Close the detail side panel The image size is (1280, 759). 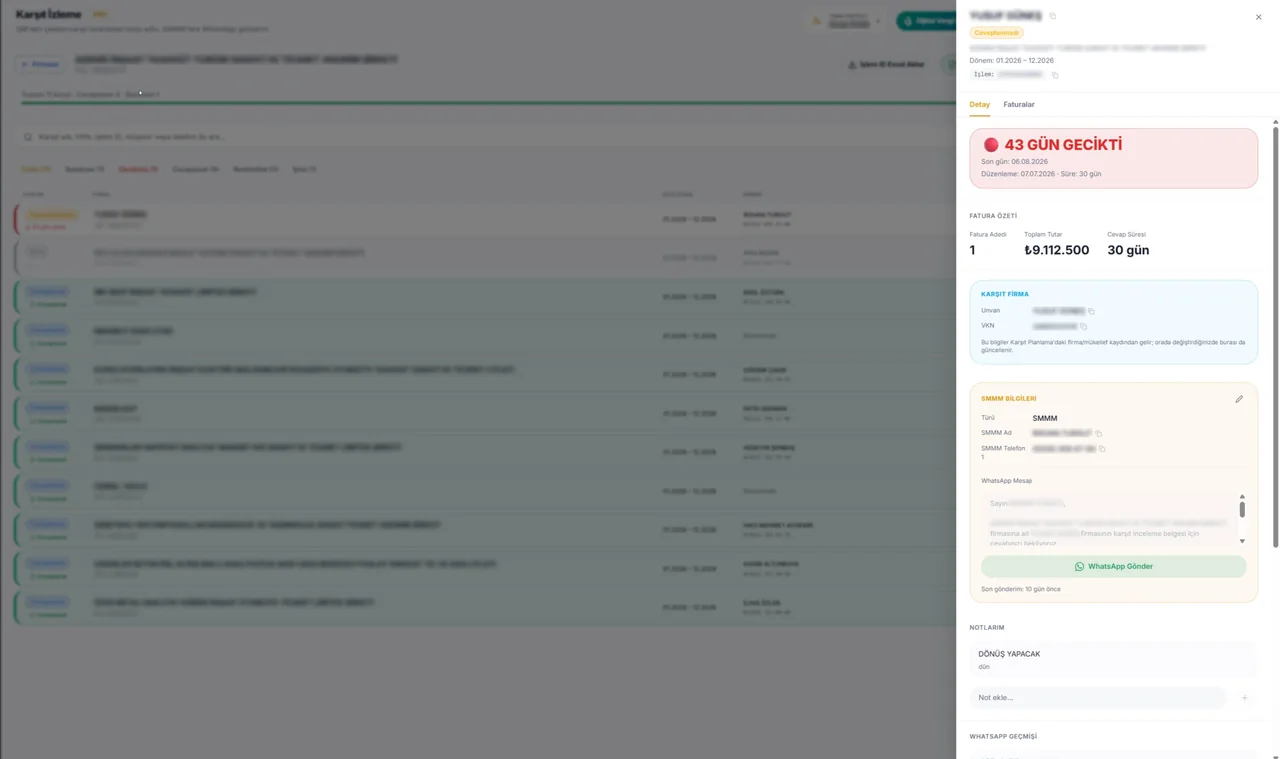pos(1258,17)
